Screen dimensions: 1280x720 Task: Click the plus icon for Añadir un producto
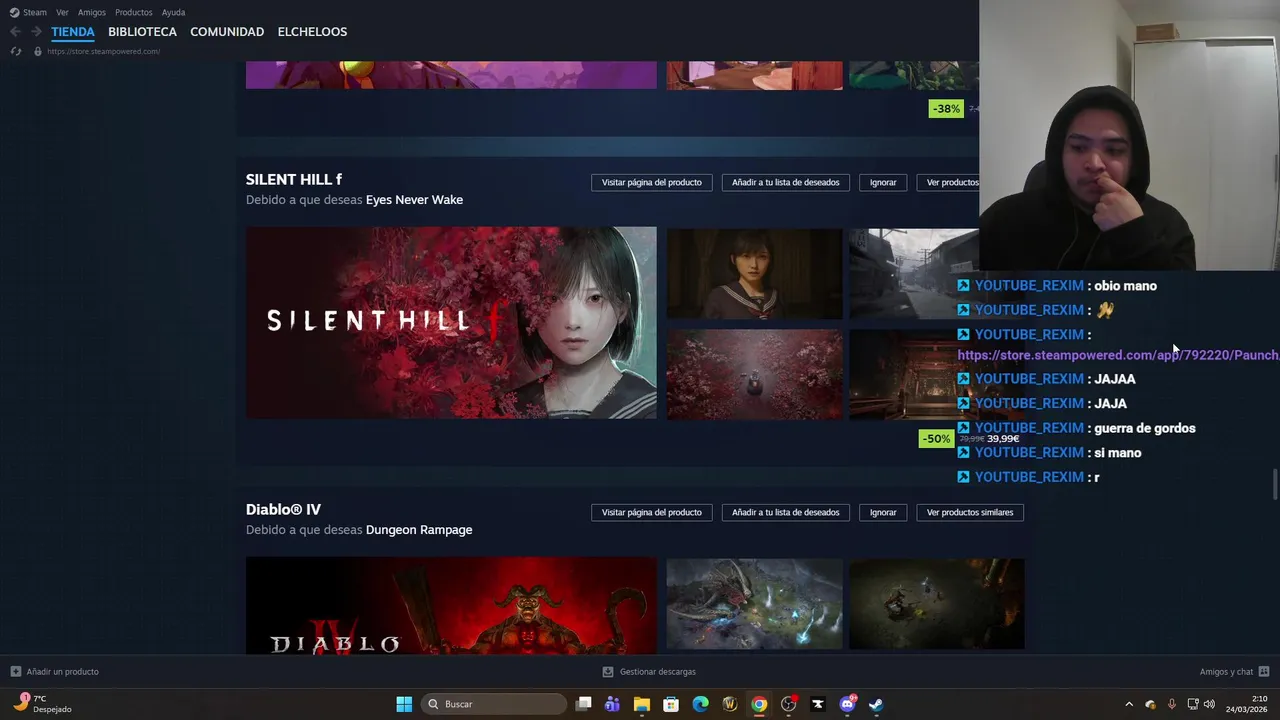tap(15, 672)
